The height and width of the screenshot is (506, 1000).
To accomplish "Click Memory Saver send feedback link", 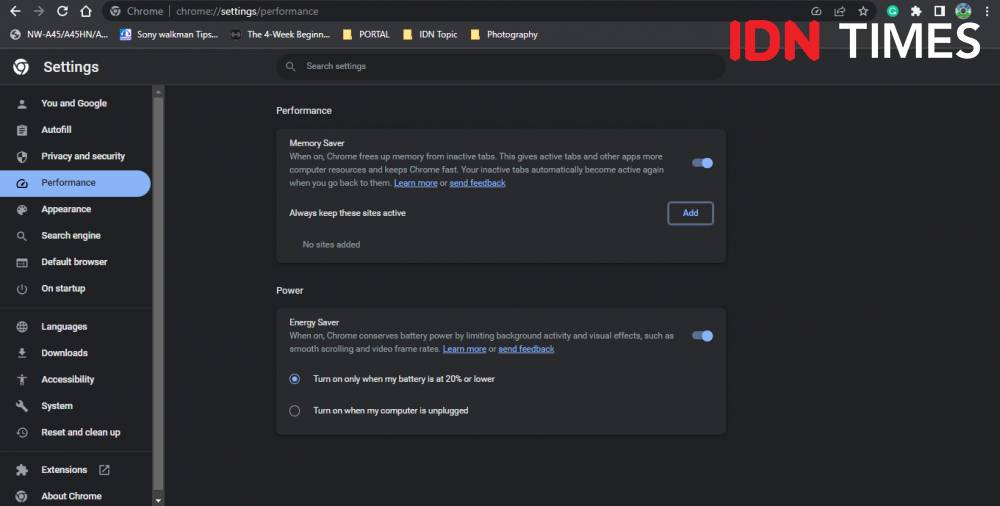I will [478, 183].
